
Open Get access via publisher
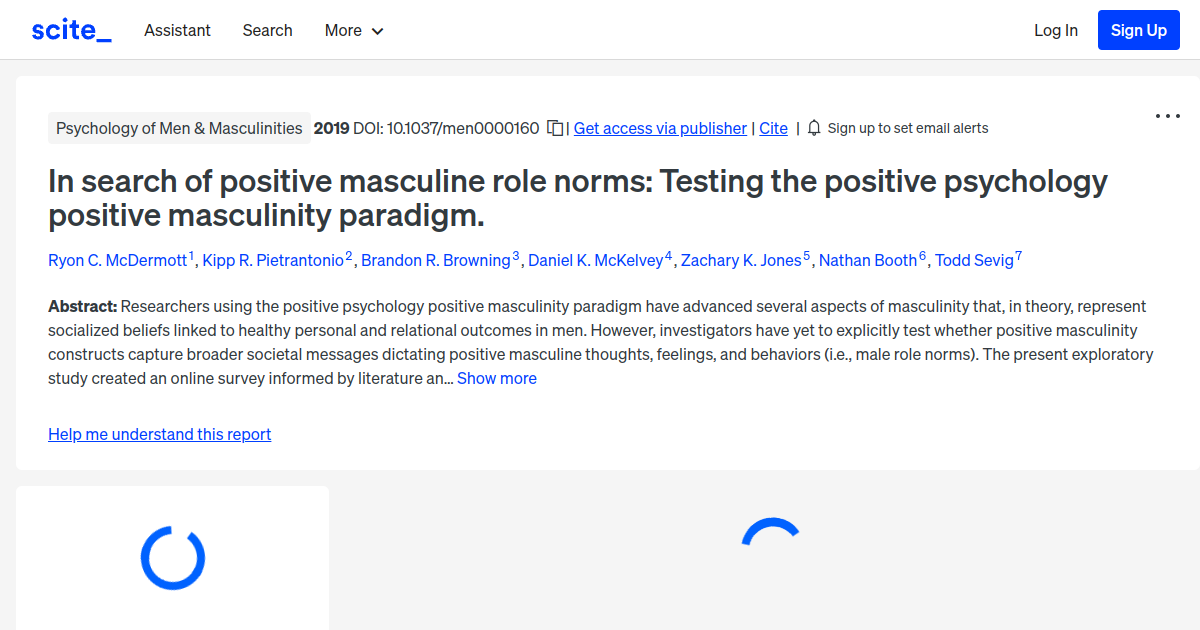pyautogui.click(x=659, y=128)
